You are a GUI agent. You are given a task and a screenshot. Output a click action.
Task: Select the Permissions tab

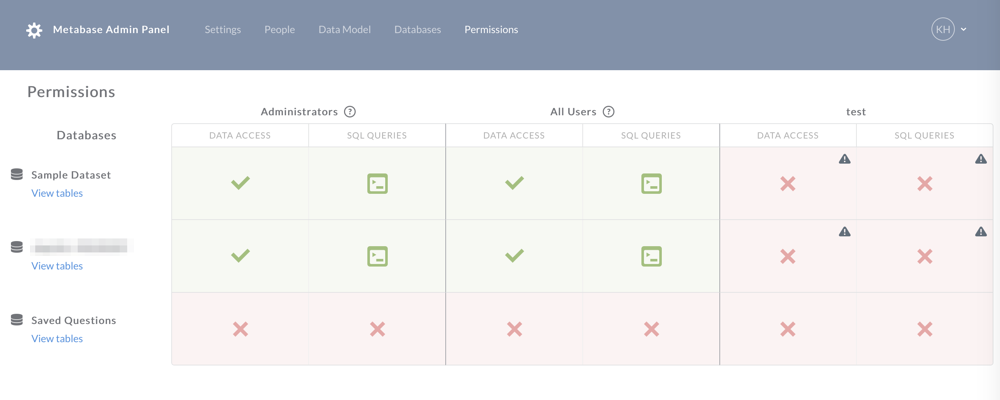(x=491, y=30)
